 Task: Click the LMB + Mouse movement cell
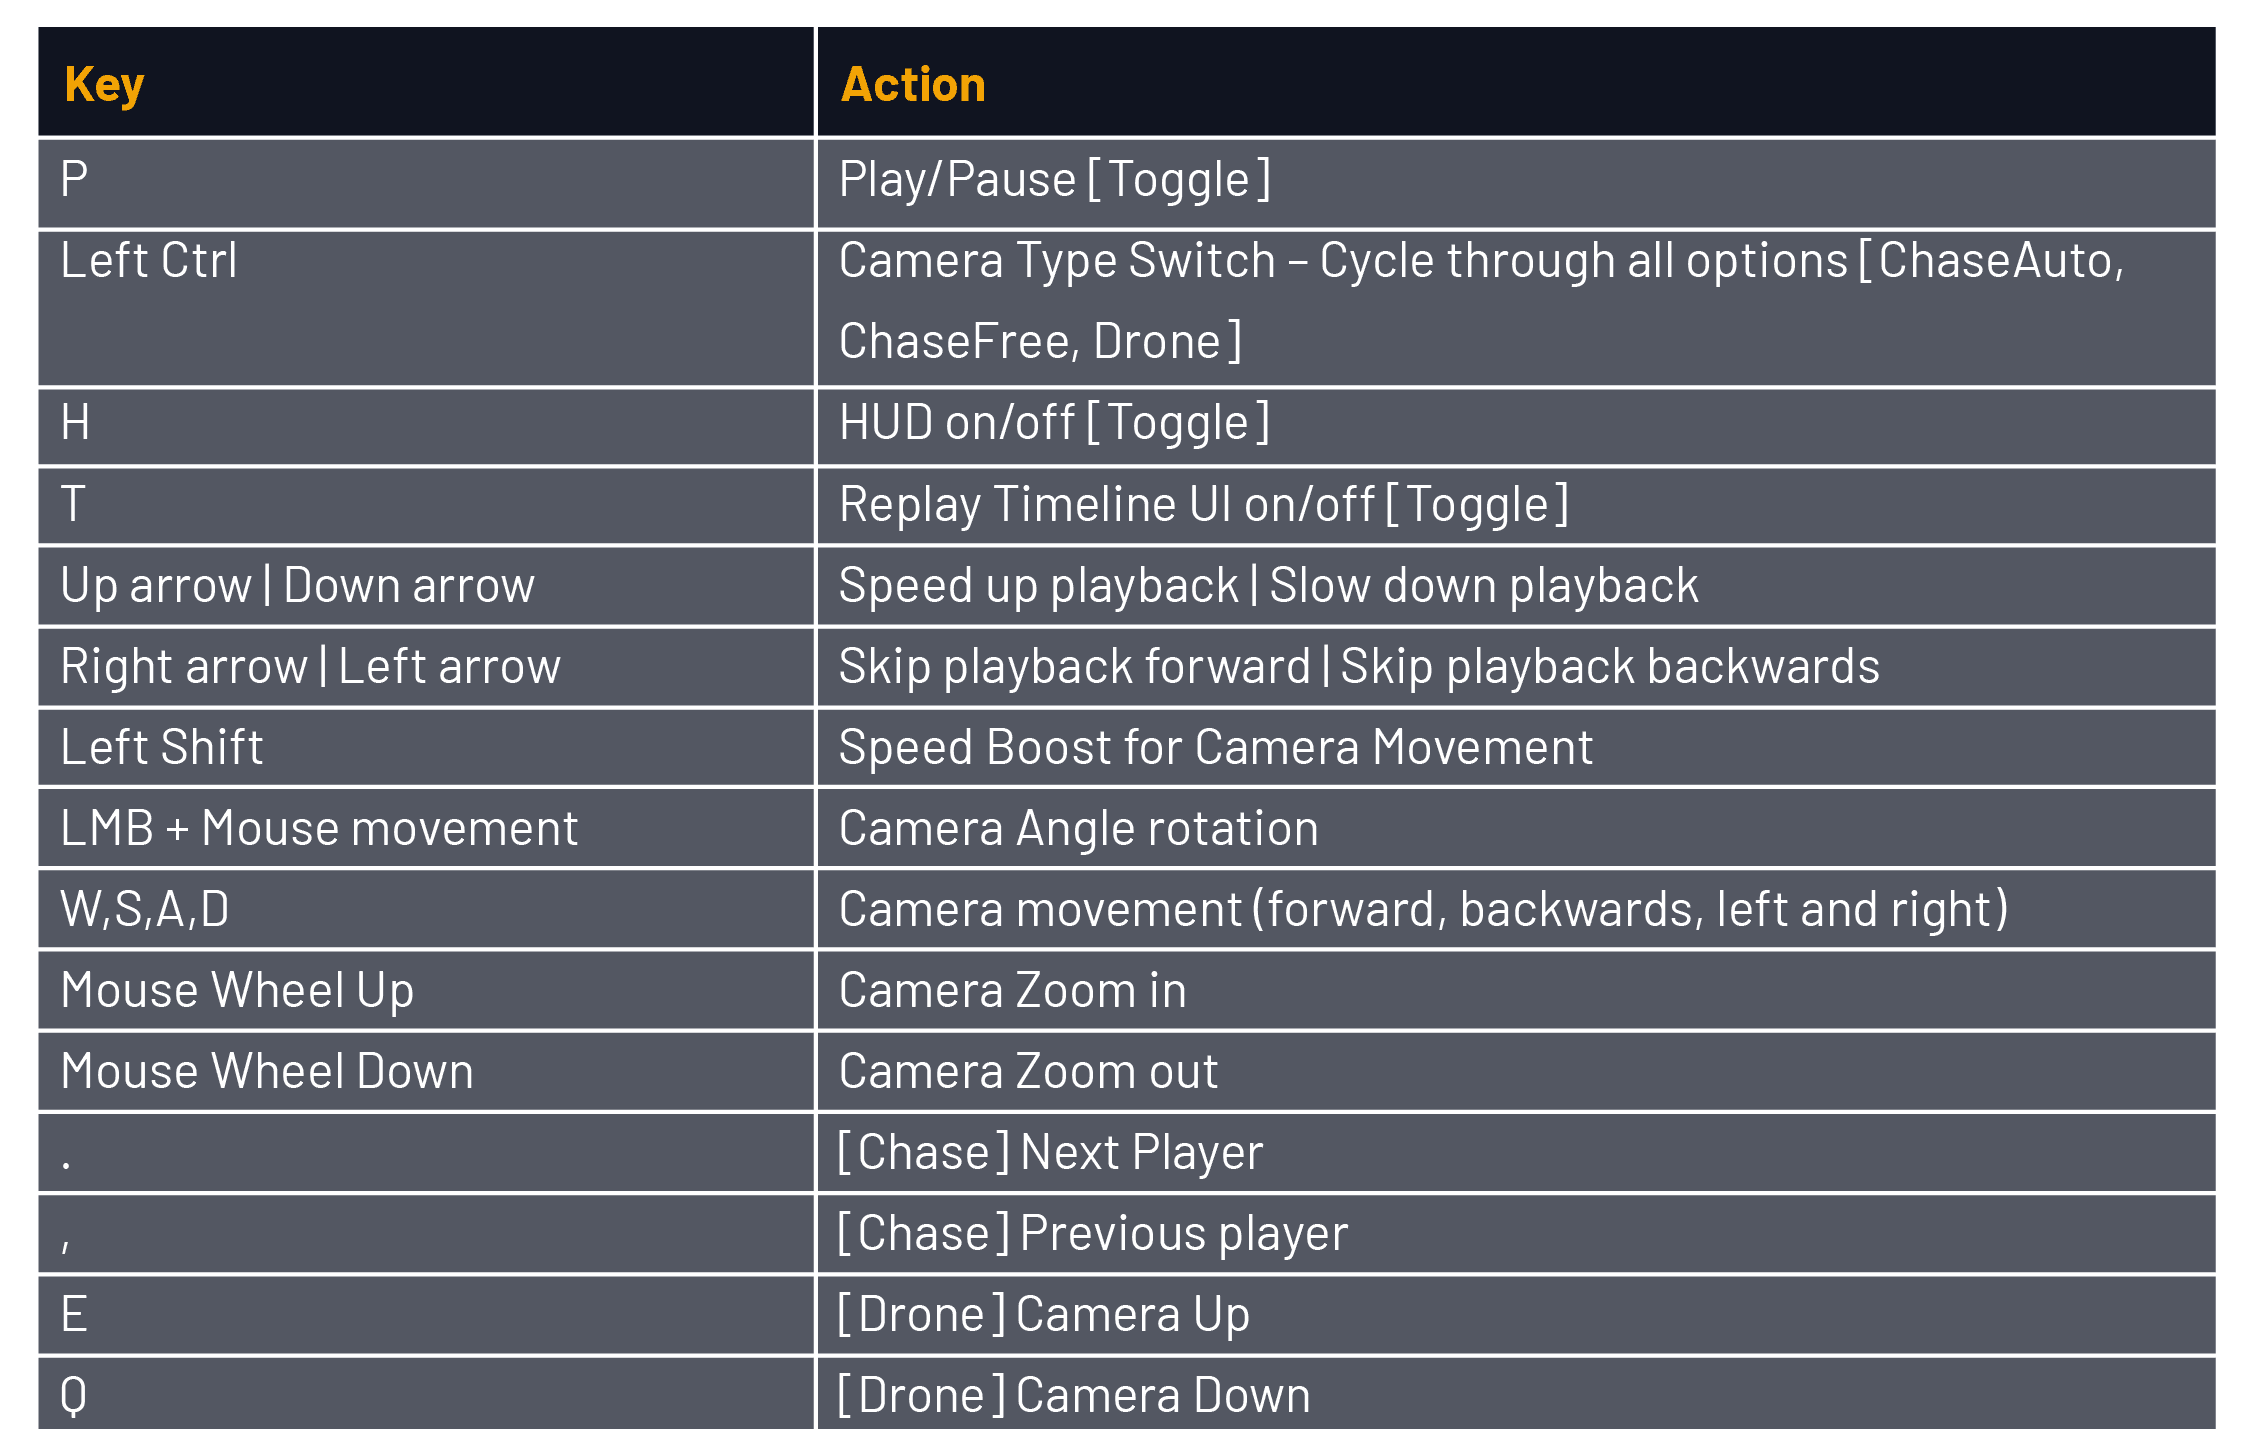[x=319, y=828]
